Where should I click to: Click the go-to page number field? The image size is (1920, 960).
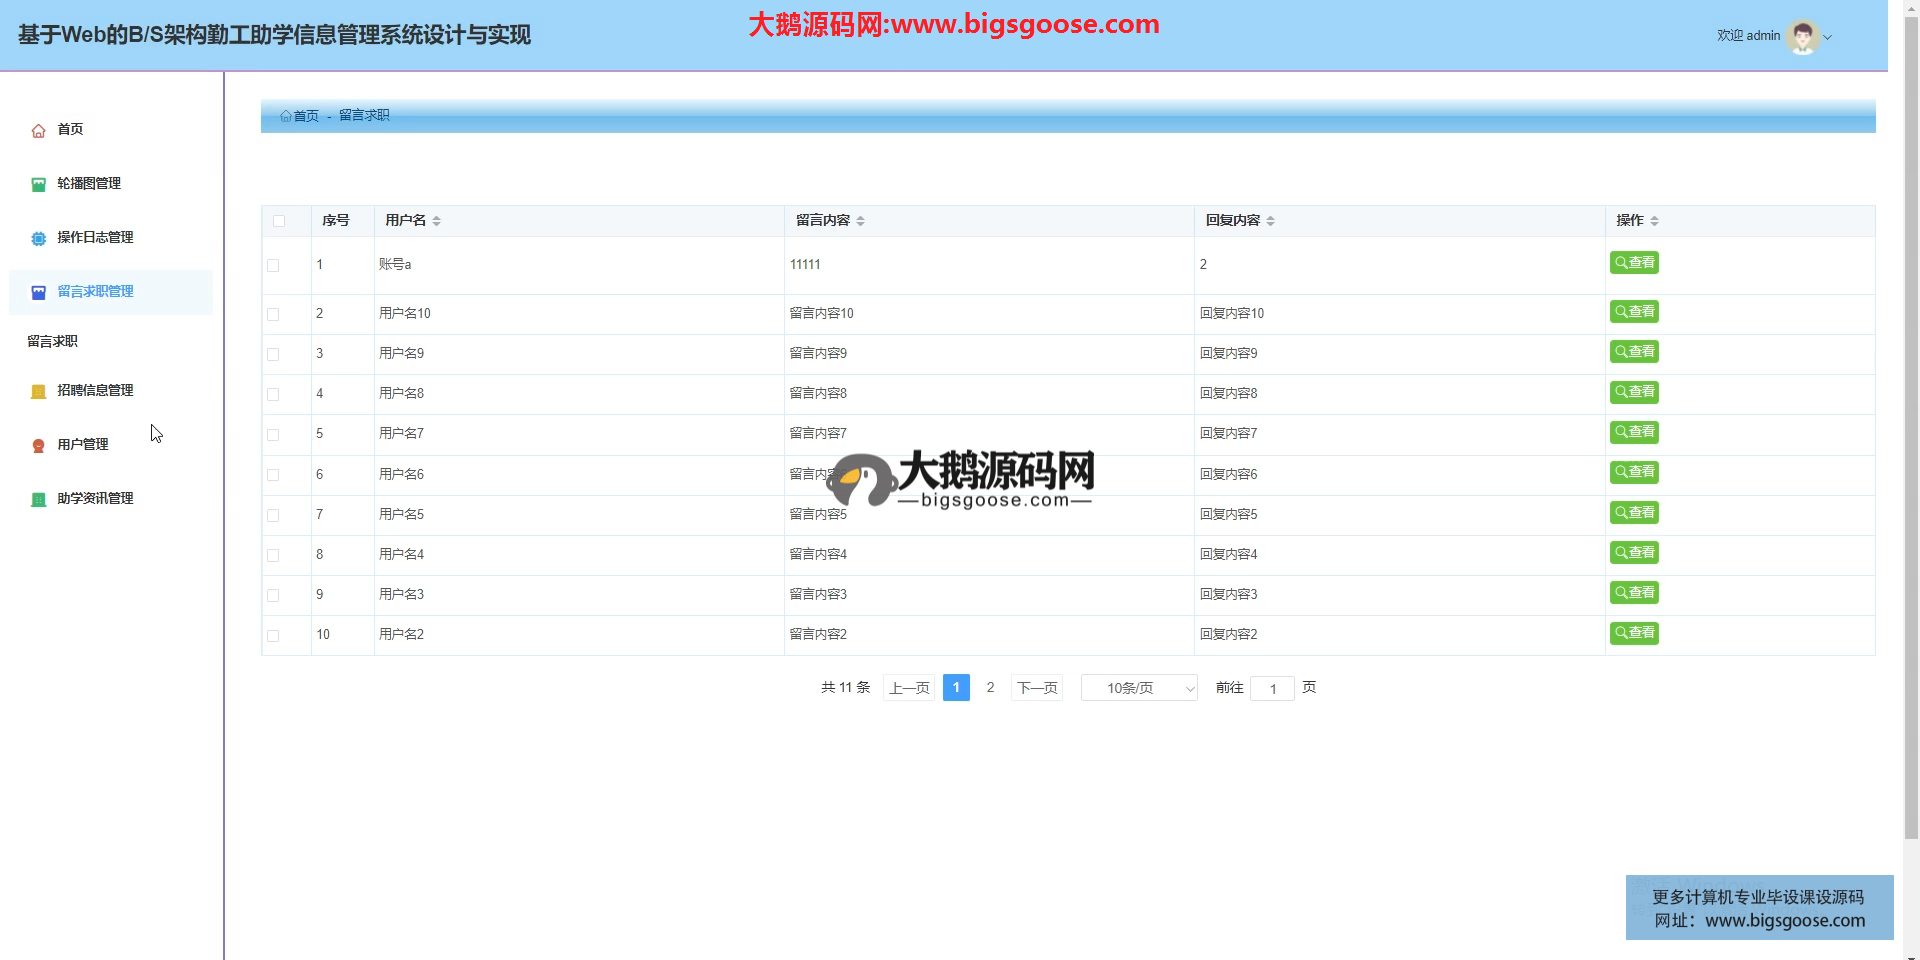click(1272, 689)
